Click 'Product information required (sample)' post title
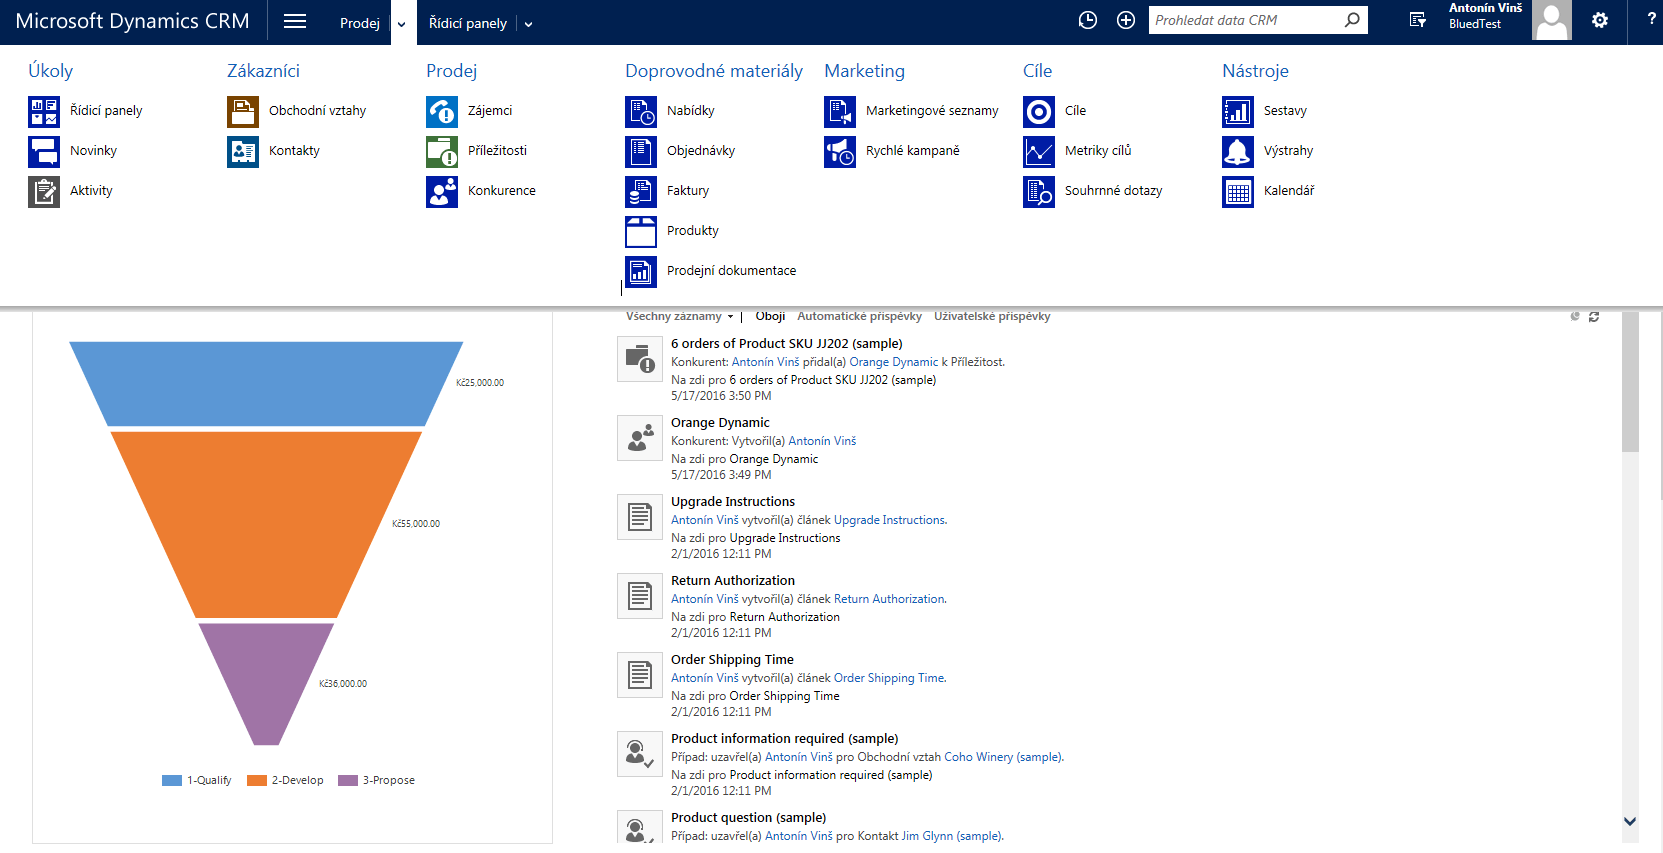1663x853 pixels. coord(784,739)
